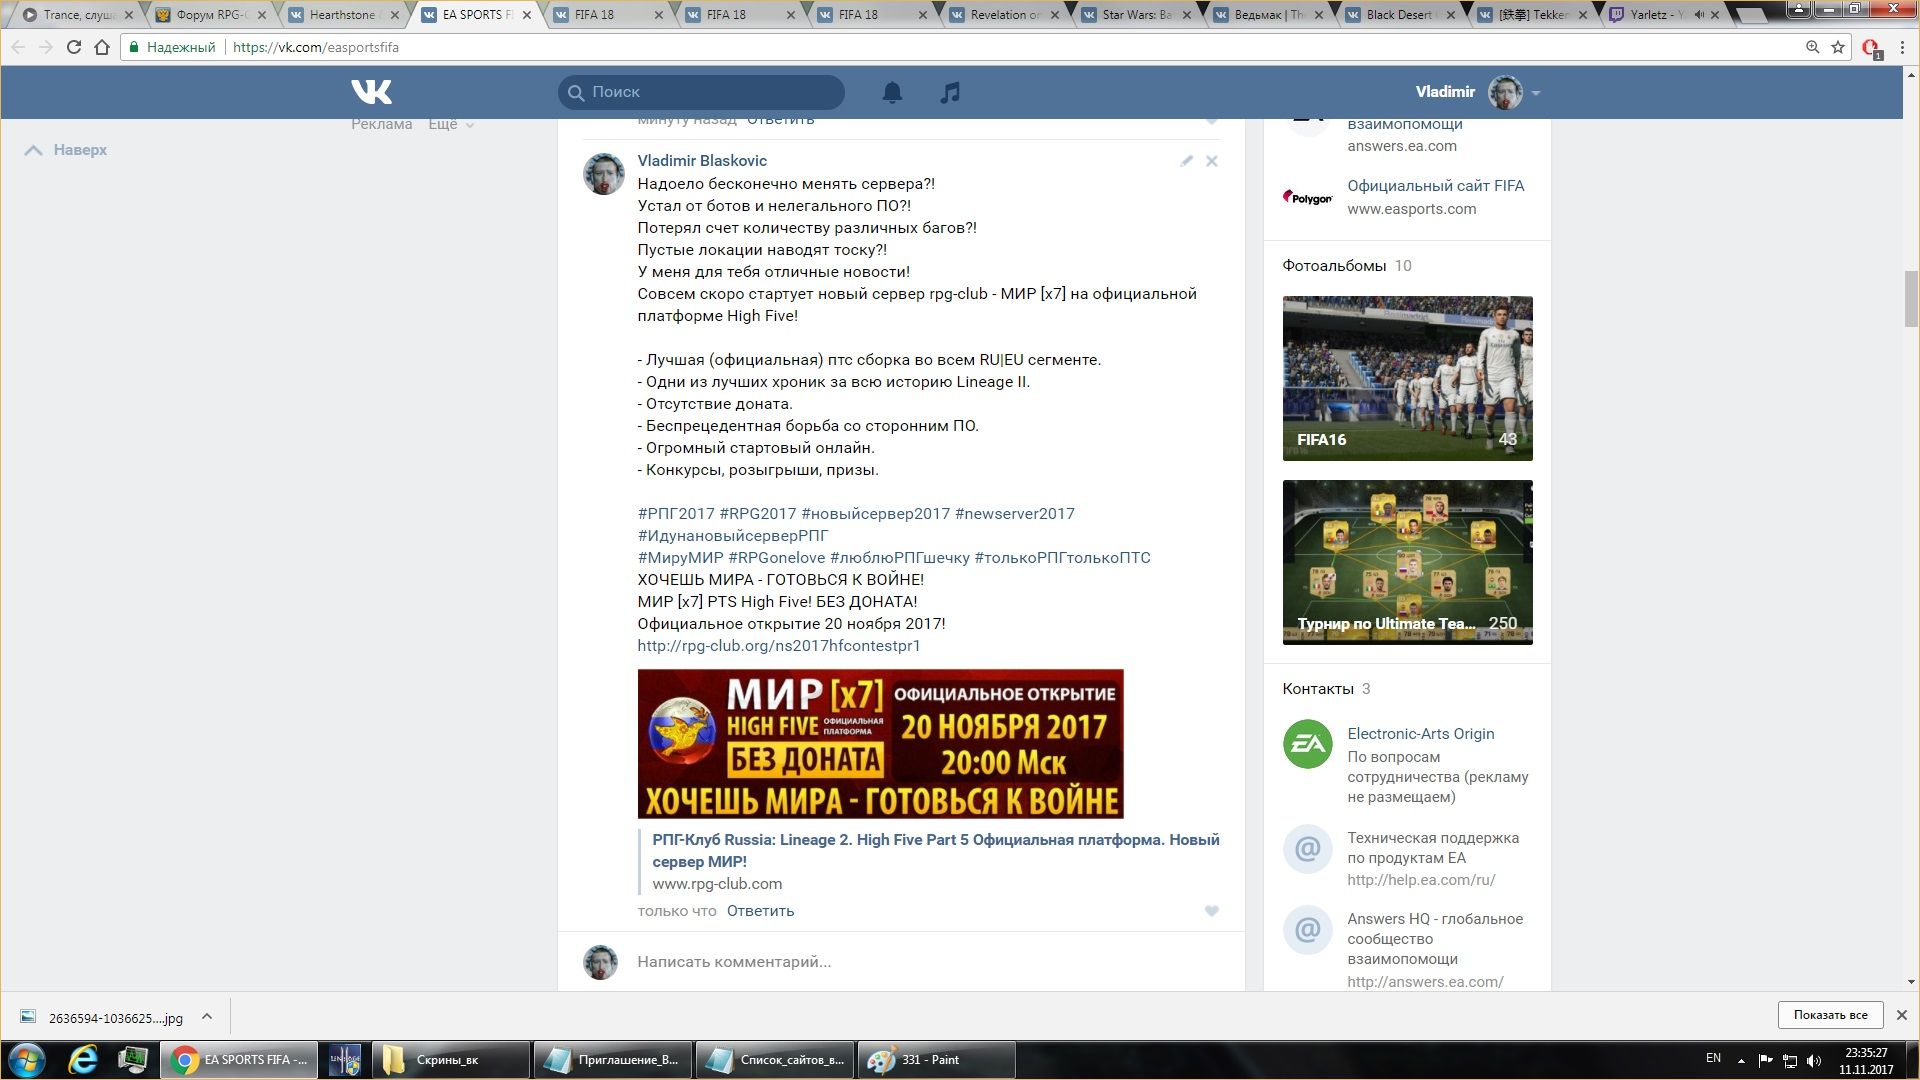Click the Polygon logo icon
This screenshot has height=1080, width=1920.
pos(1307,197)
